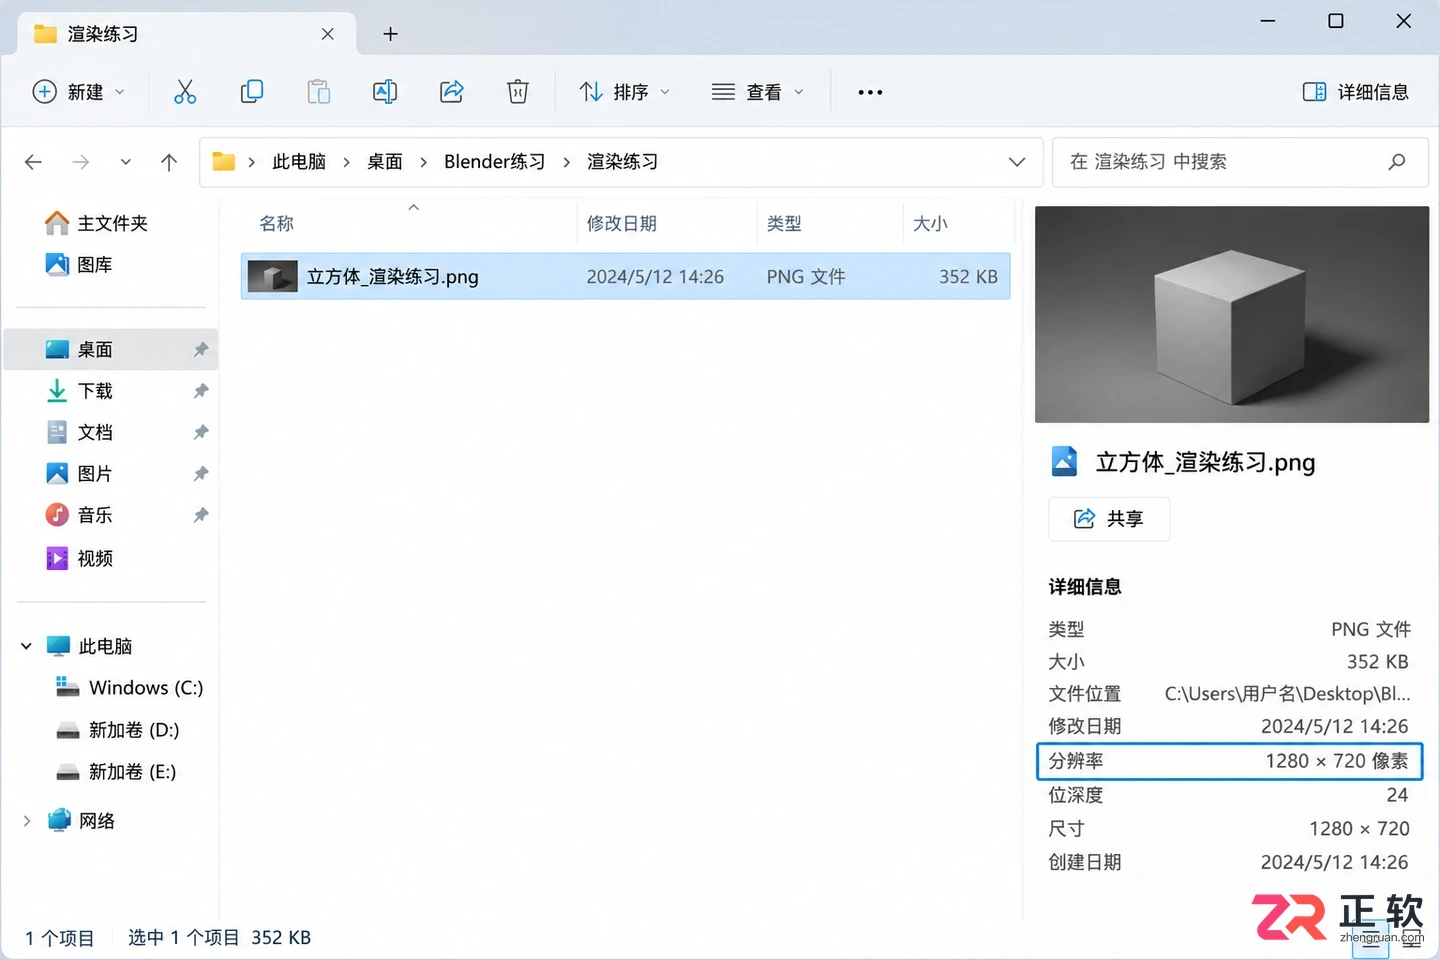Unpin 桌面 from quick access
The width and height of the screenshot is (1440, 960).
(201, 349)
